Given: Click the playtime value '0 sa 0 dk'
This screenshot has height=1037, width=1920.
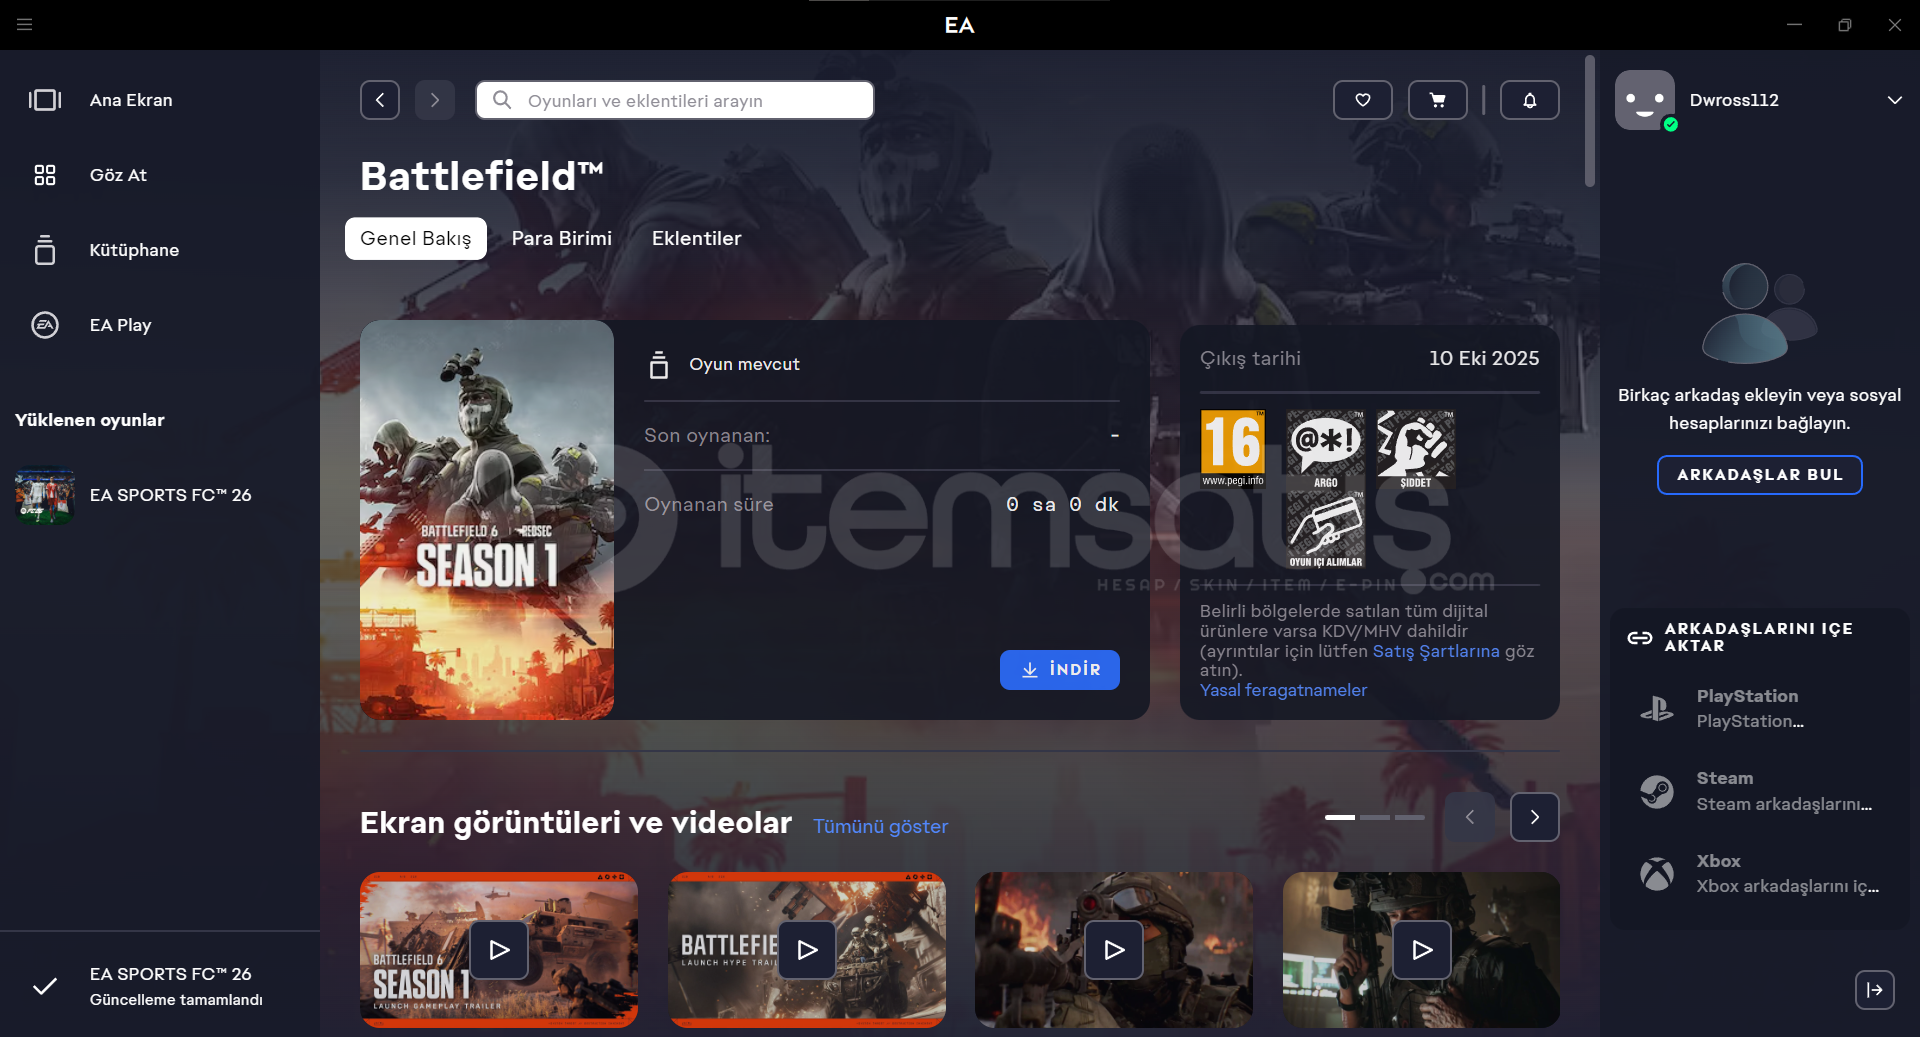Looking at the screenshot, I should pos(1062,505).
